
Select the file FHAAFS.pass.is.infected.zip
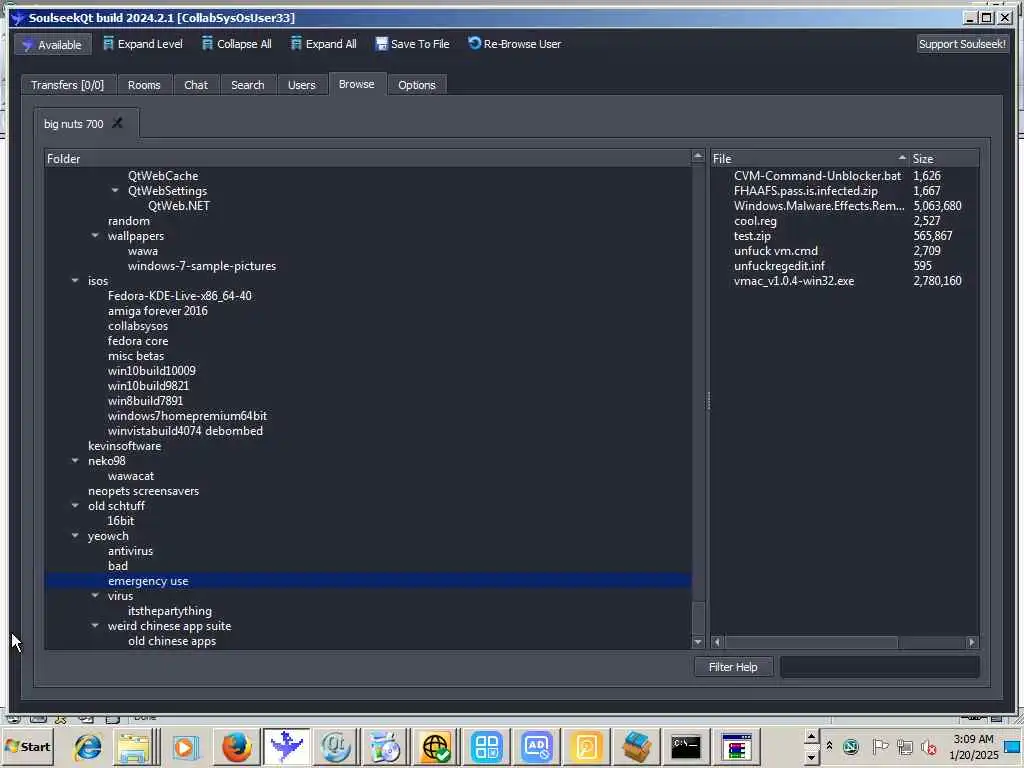point(806,191)
